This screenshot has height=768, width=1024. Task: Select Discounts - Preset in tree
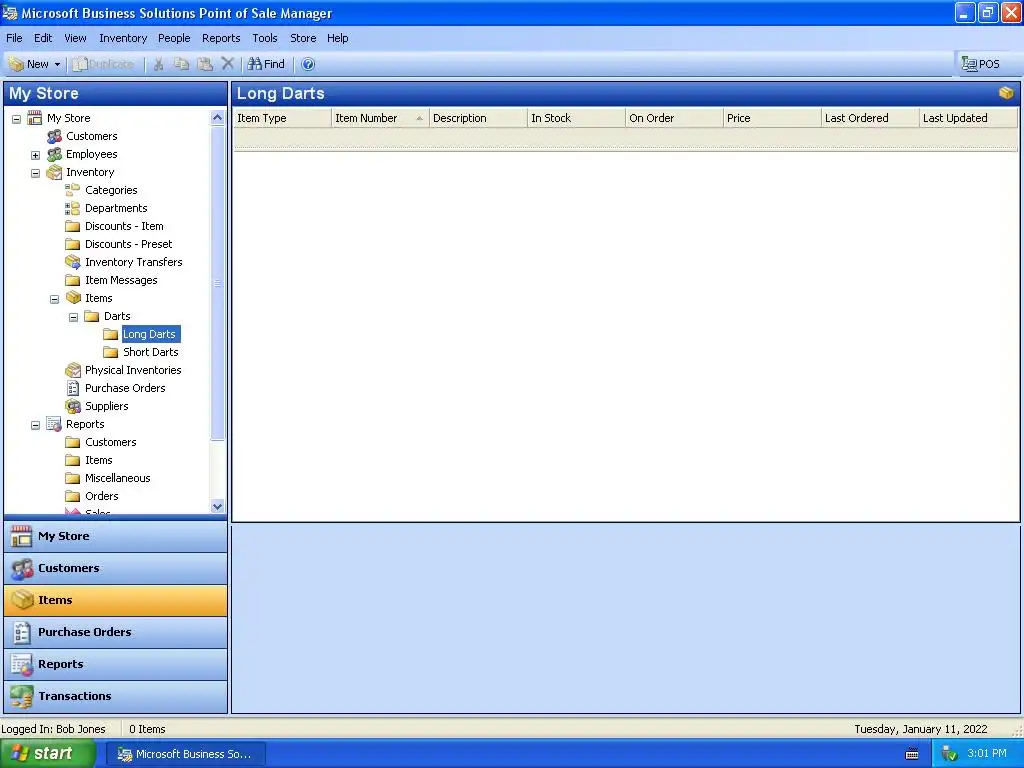tap(129, 244)
